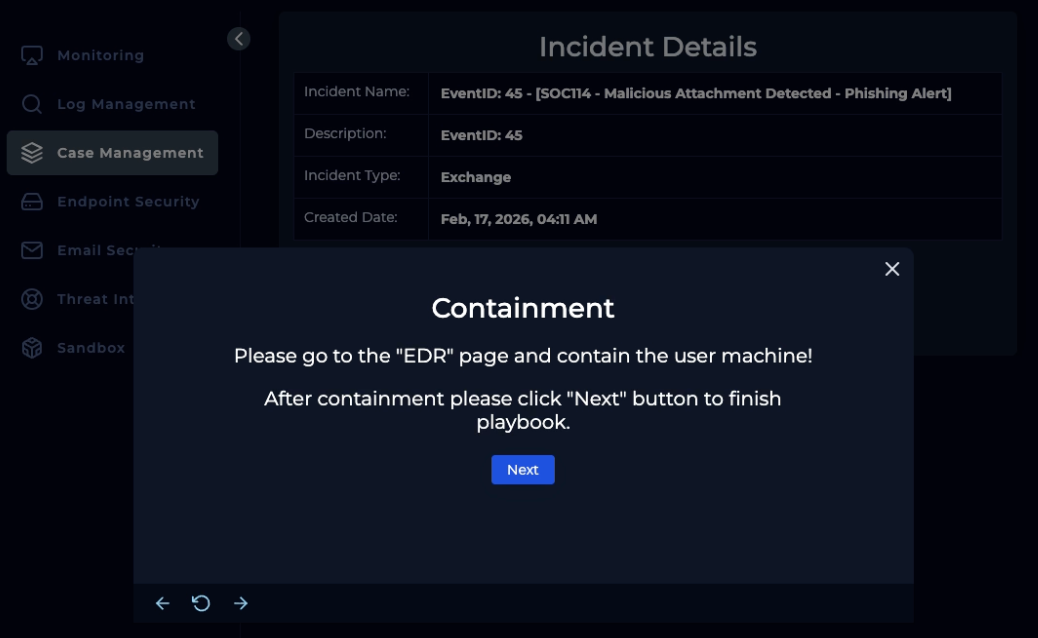Viewport: 1038px width, 638px height.
Task: Close the Containment dialog
Action: coord(892,269)
